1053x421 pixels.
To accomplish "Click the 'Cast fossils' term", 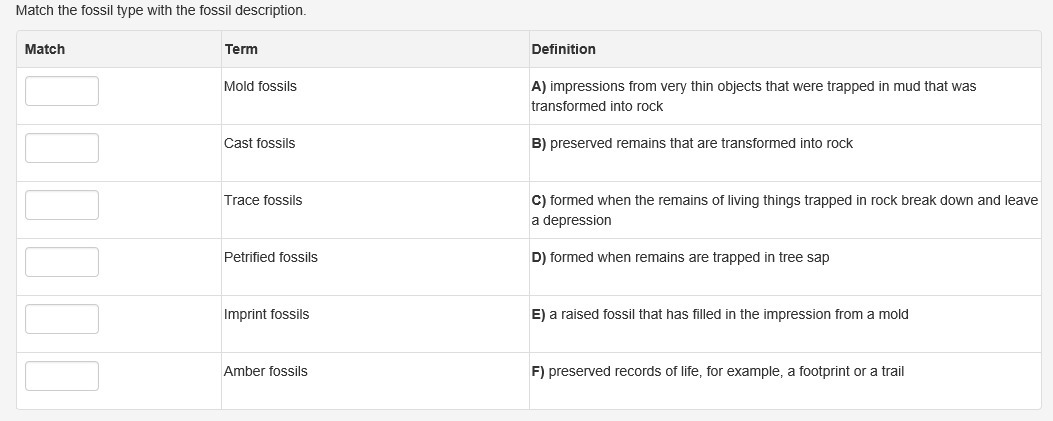I will click(x=260, y=143).
